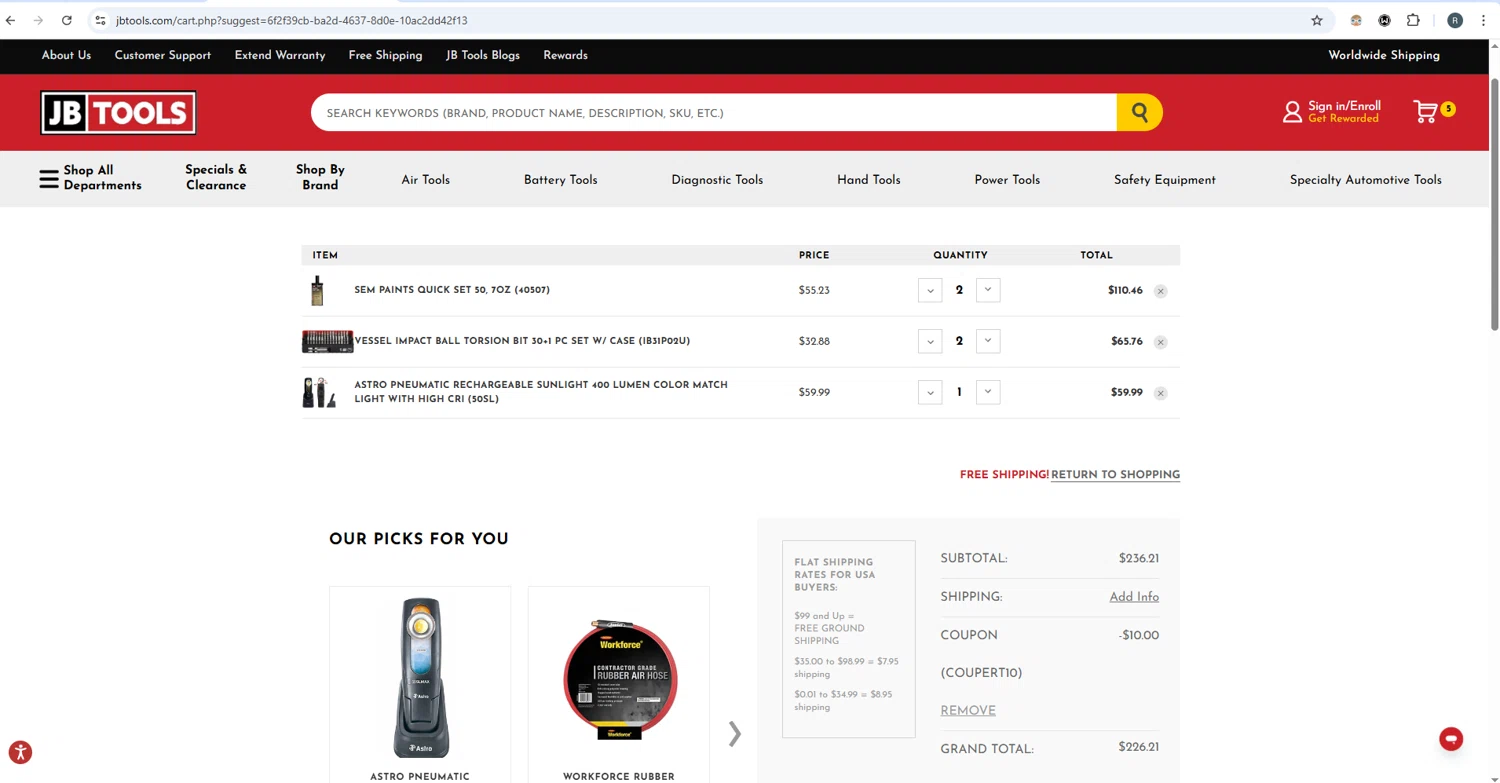This screenshot has height=783, width=1500.
Task: Open the Air Tools menu
Action: point(425,180)
